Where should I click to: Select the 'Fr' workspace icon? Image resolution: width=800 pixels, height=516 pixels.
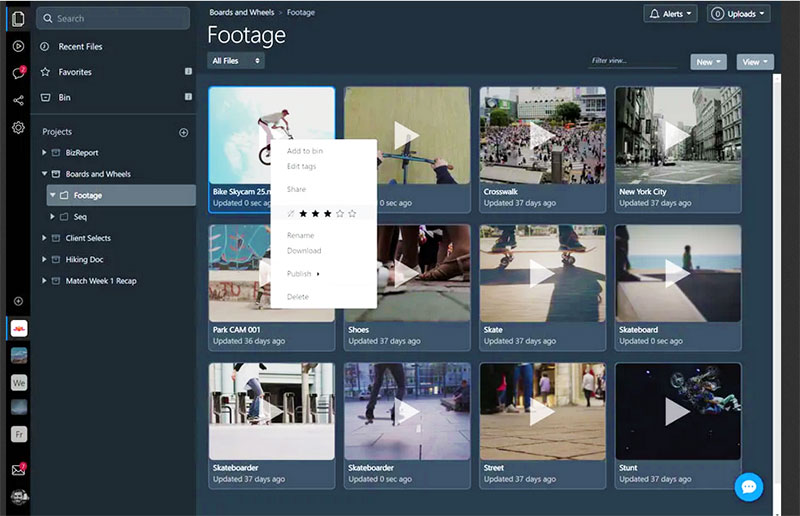[19, 434]
